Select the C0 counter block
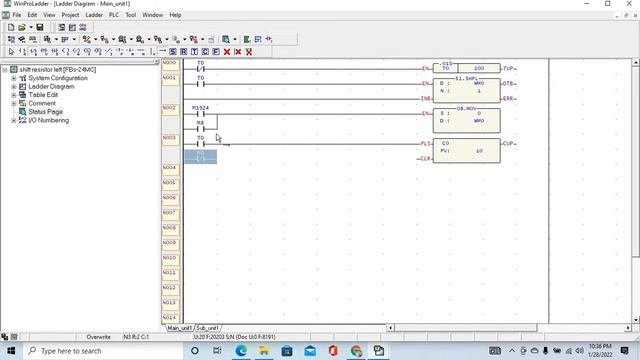This screenshot has width=640, height=360. [x=467, y=150]
